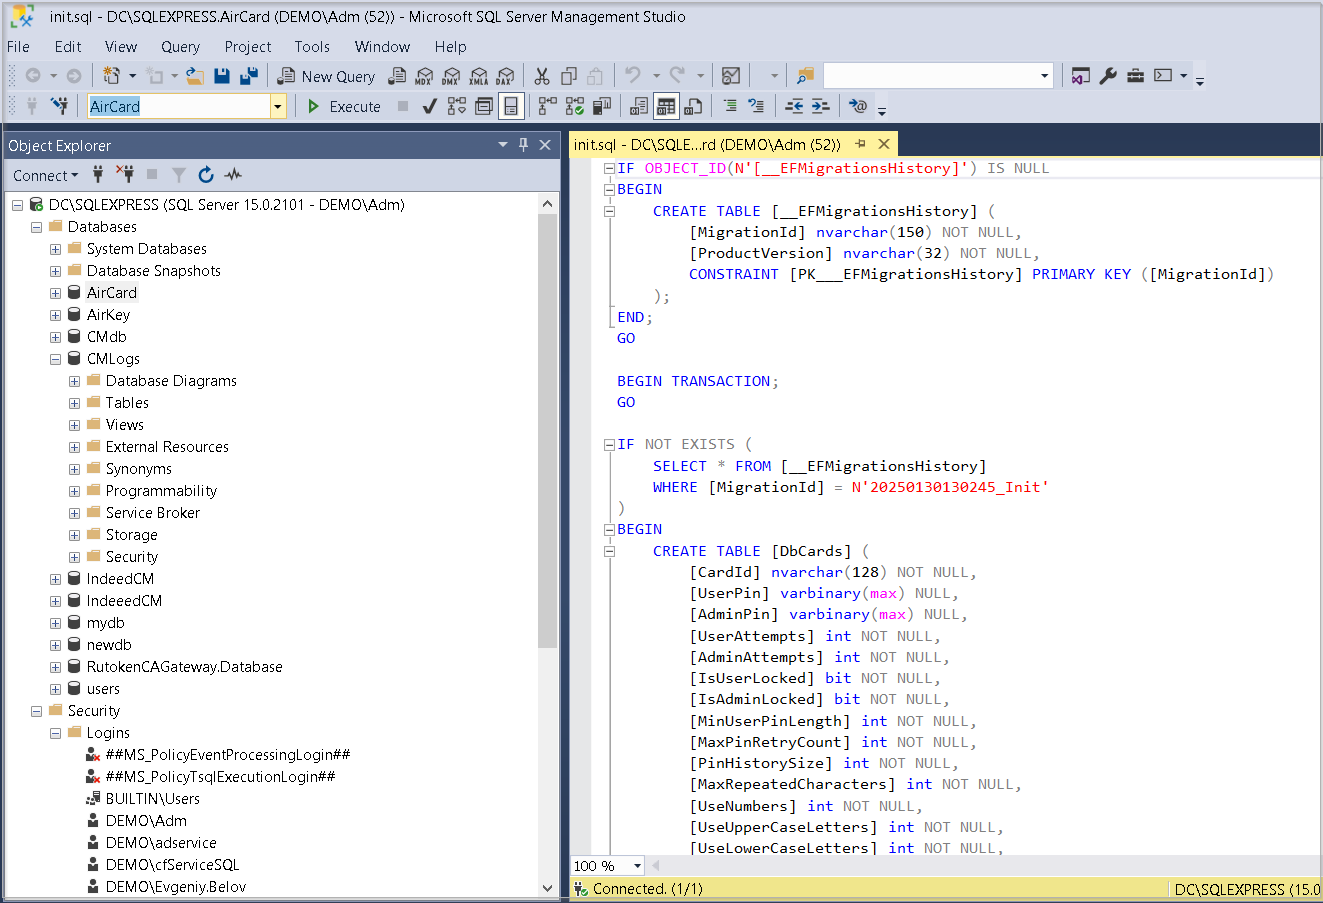Open the AirCard database dropdown

[x=278, y=106]
